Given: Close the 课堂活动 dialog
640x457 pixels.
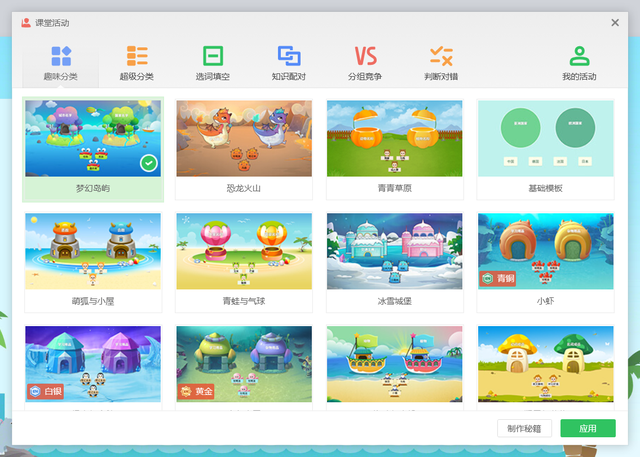Looking at the screenshot, I should pyautogui.click(x=615, y=22).
